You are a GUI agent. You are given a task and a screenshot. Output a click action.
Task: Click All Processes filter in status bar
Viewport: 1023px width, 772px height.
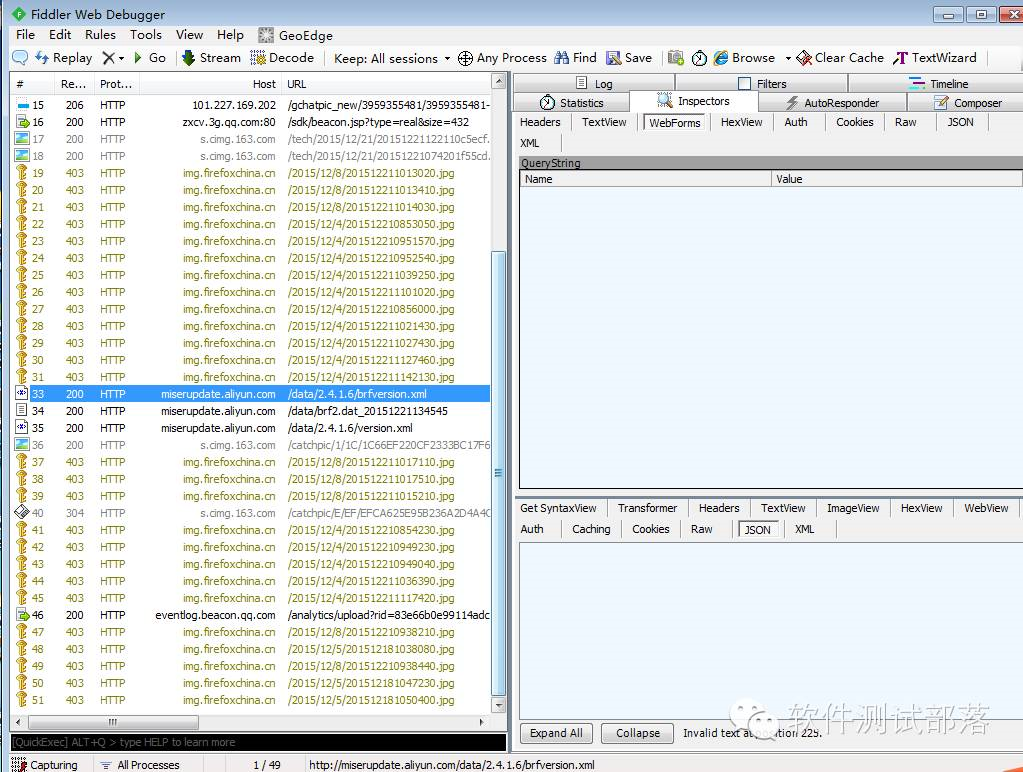click(140, 764)
